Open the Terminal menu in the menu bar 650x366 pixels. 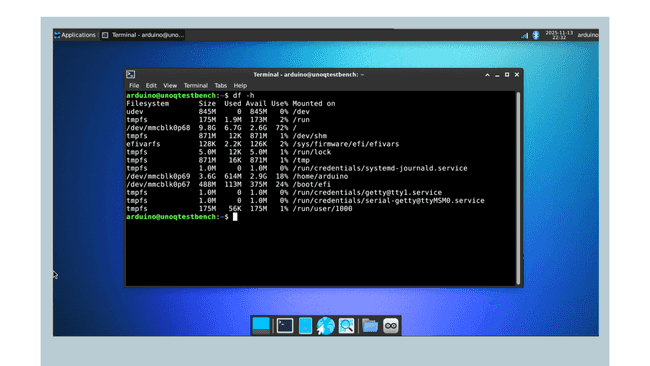196,85
